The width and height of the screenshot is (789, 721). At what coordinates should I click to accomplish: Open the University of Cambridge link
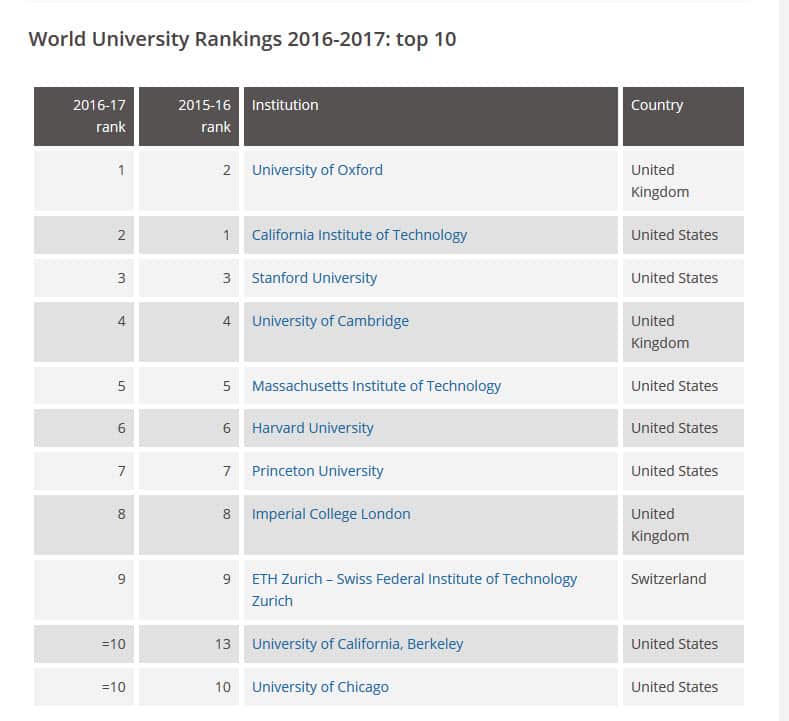click(330, 321)
